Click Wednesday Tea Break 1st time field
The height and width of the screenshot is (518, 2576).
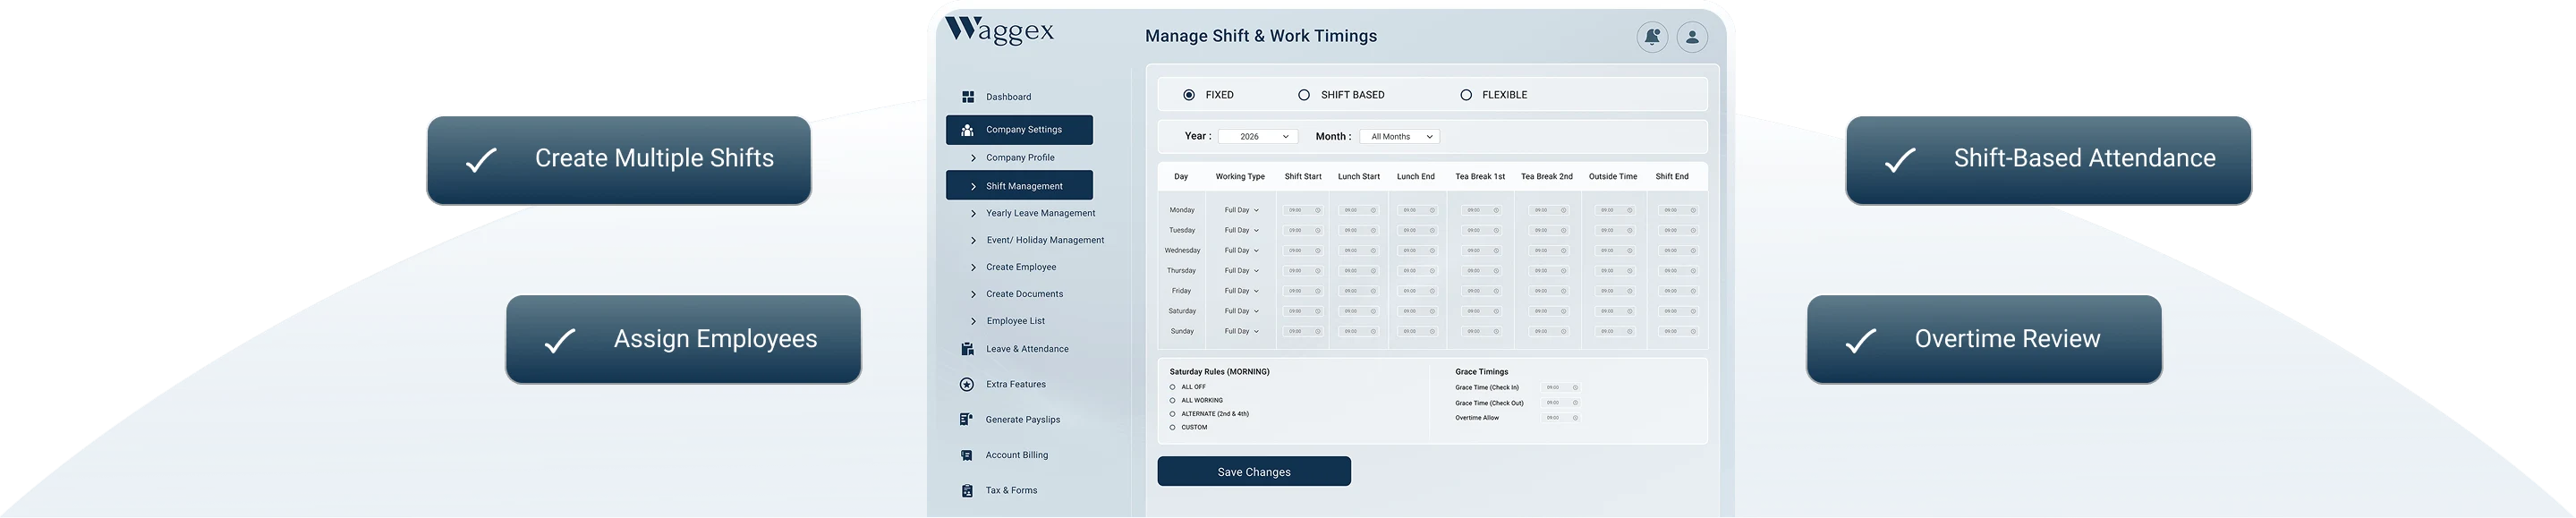point(1482,251)
